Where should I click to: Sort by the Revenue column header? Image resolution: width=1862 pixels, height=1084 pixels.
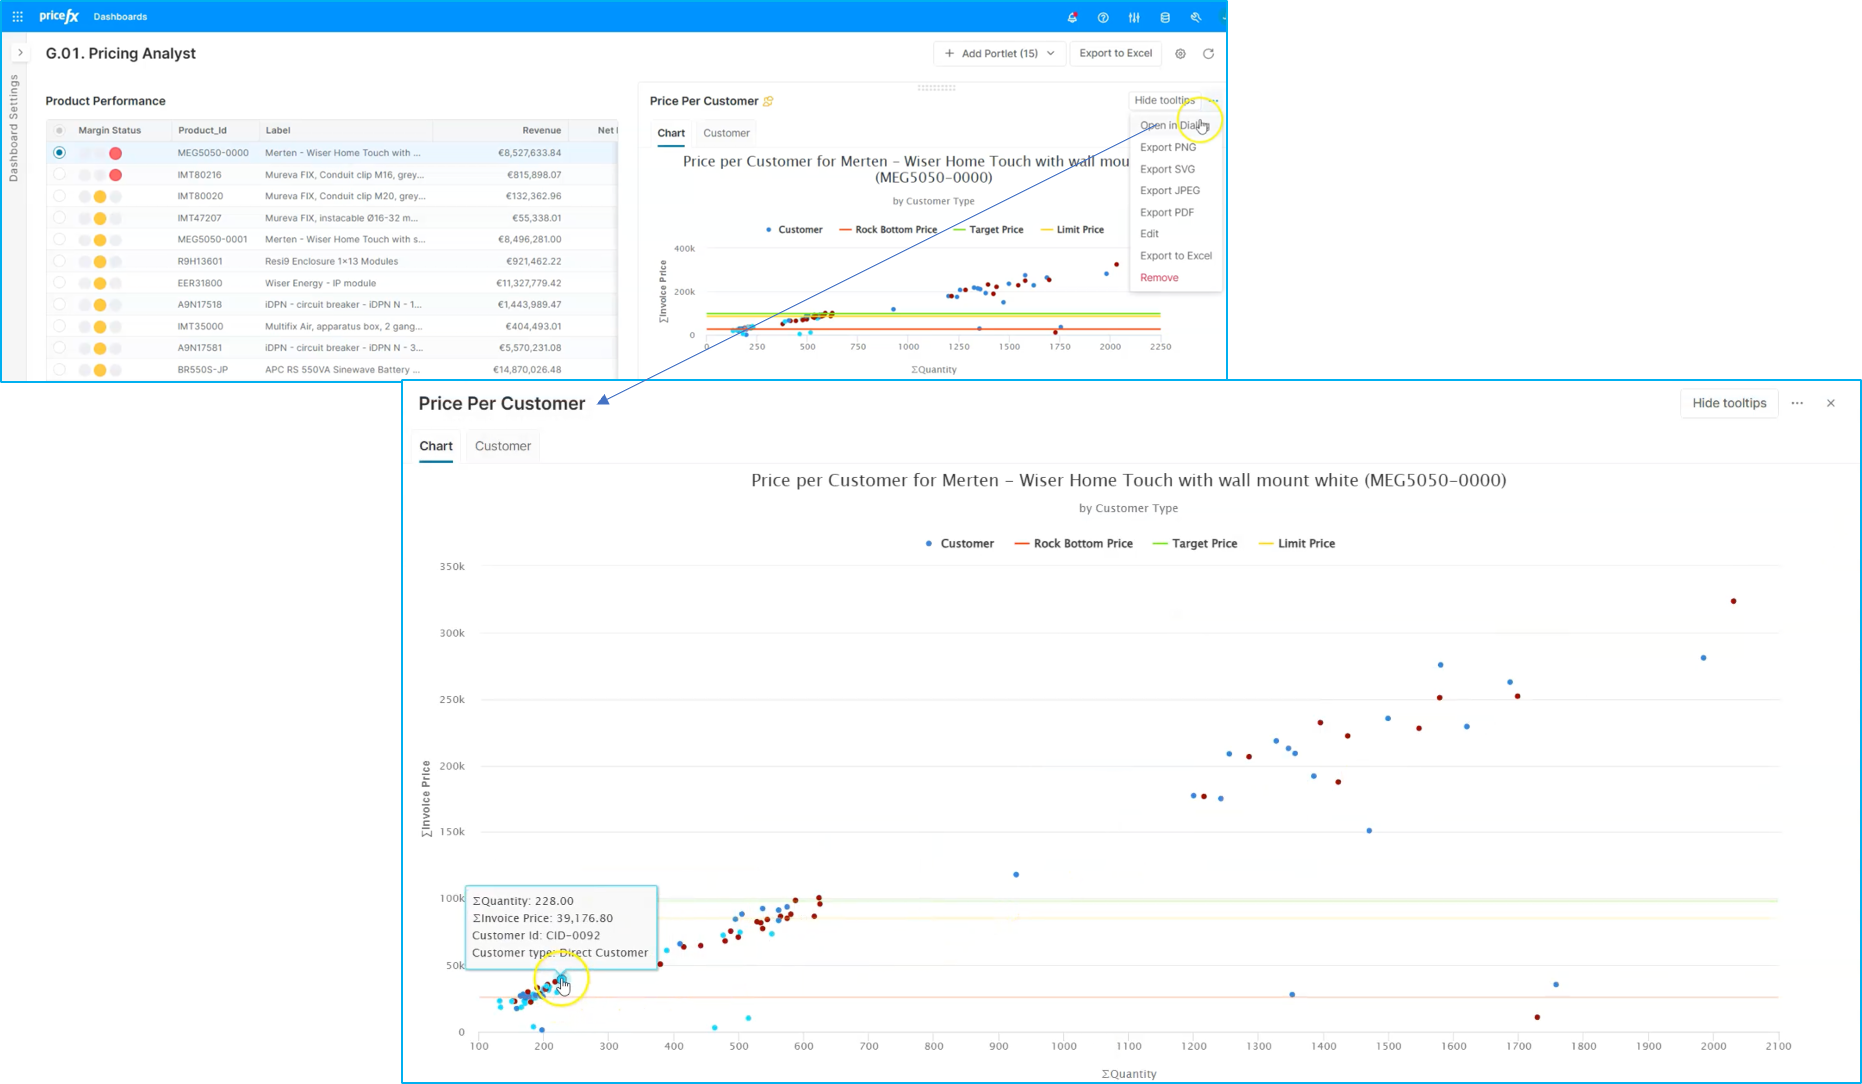point(541,130)
